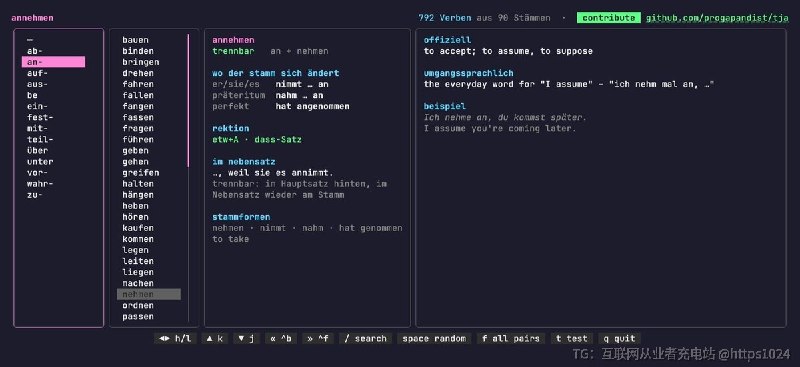The width and height of the screenshot is (800, 367).
Task: Click the 'space random' button
Action: (434, 338)
